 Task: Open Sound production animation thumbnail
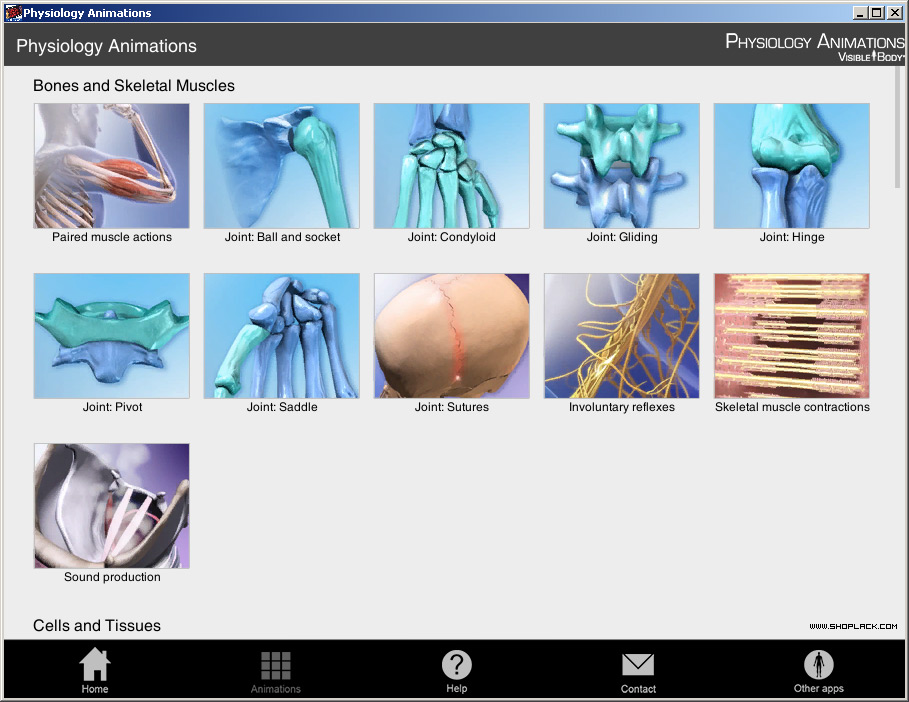pyautogui.click(x=112, y=505)
